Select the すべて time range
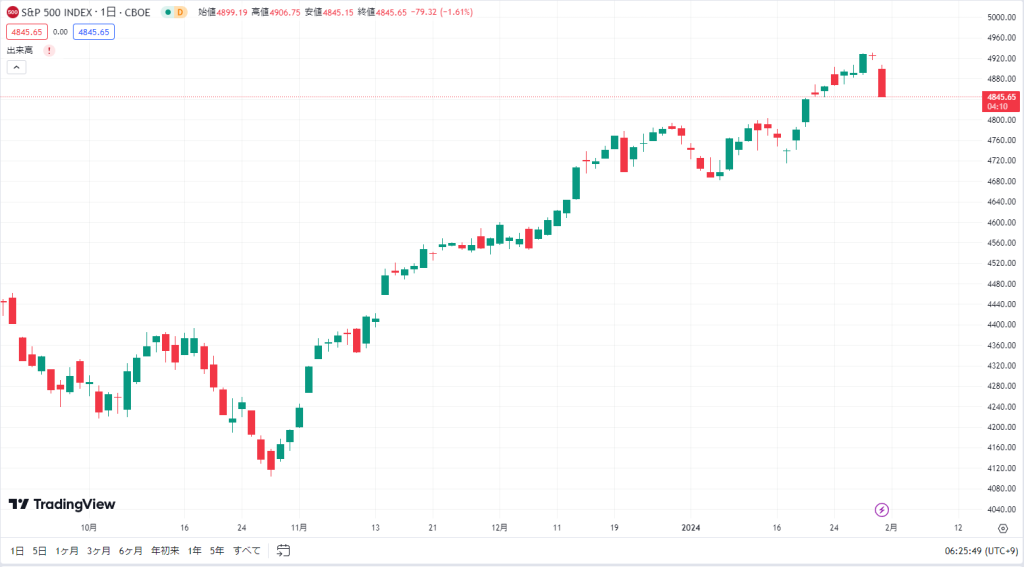 coord(247,551)
